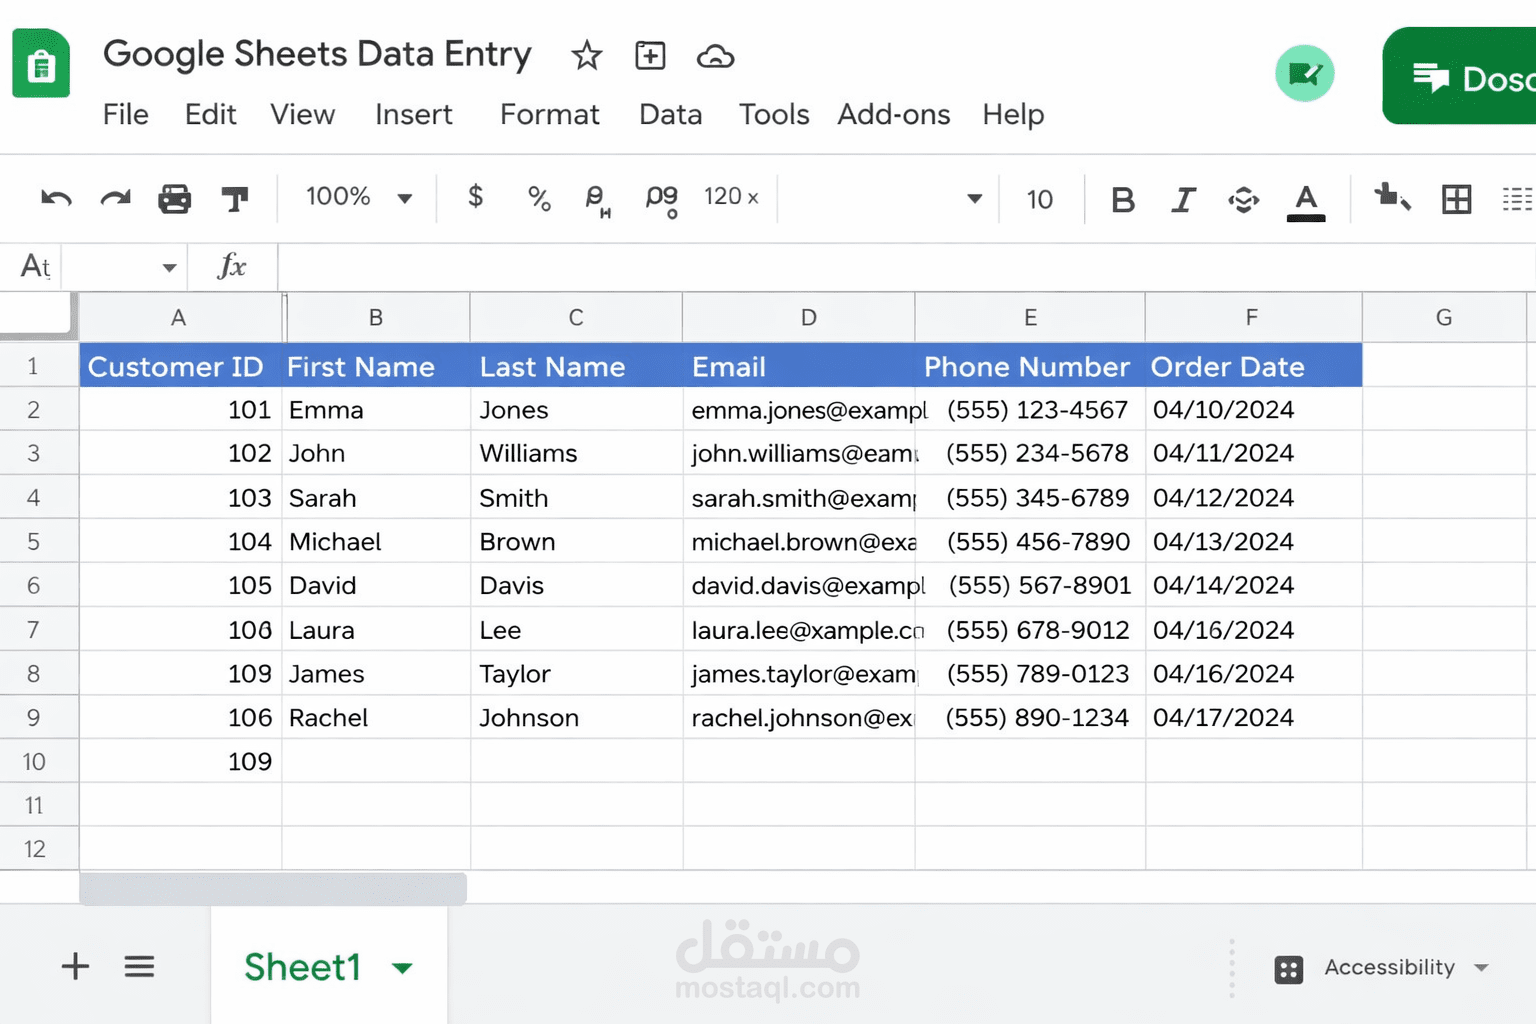
Task: Select the phone cell (555) 456-7890
Action: pos(1030,542)
